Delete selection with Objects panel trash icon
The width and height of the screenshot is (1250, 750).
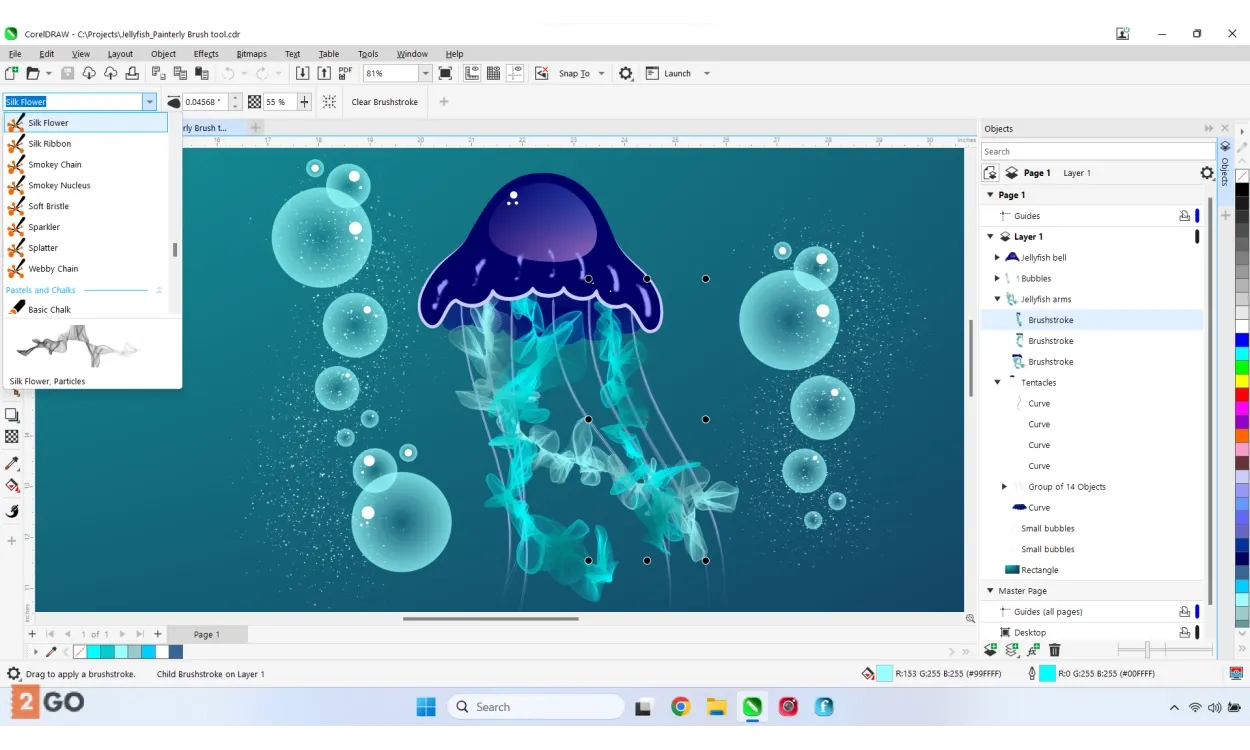[1054, 650]
